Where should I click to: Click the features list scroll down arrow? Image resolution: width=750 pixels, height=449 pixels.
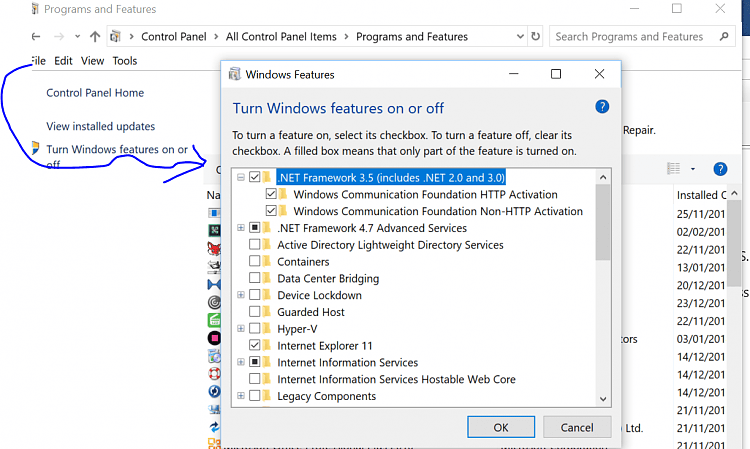pos(603,399)
